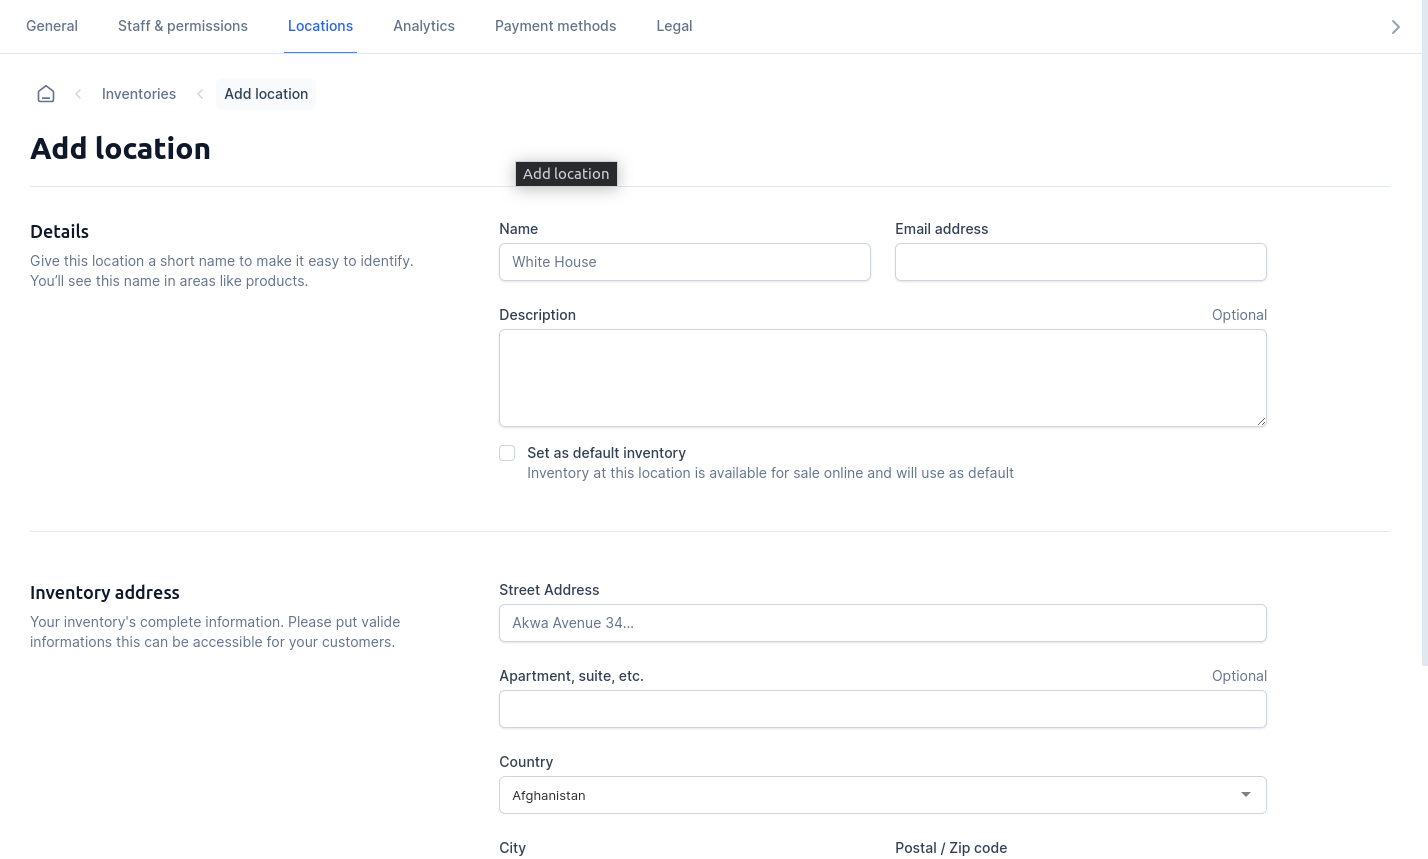Enable Set as default inventory checkbox
Screen dimensions: 1428x859
point(507,453)
